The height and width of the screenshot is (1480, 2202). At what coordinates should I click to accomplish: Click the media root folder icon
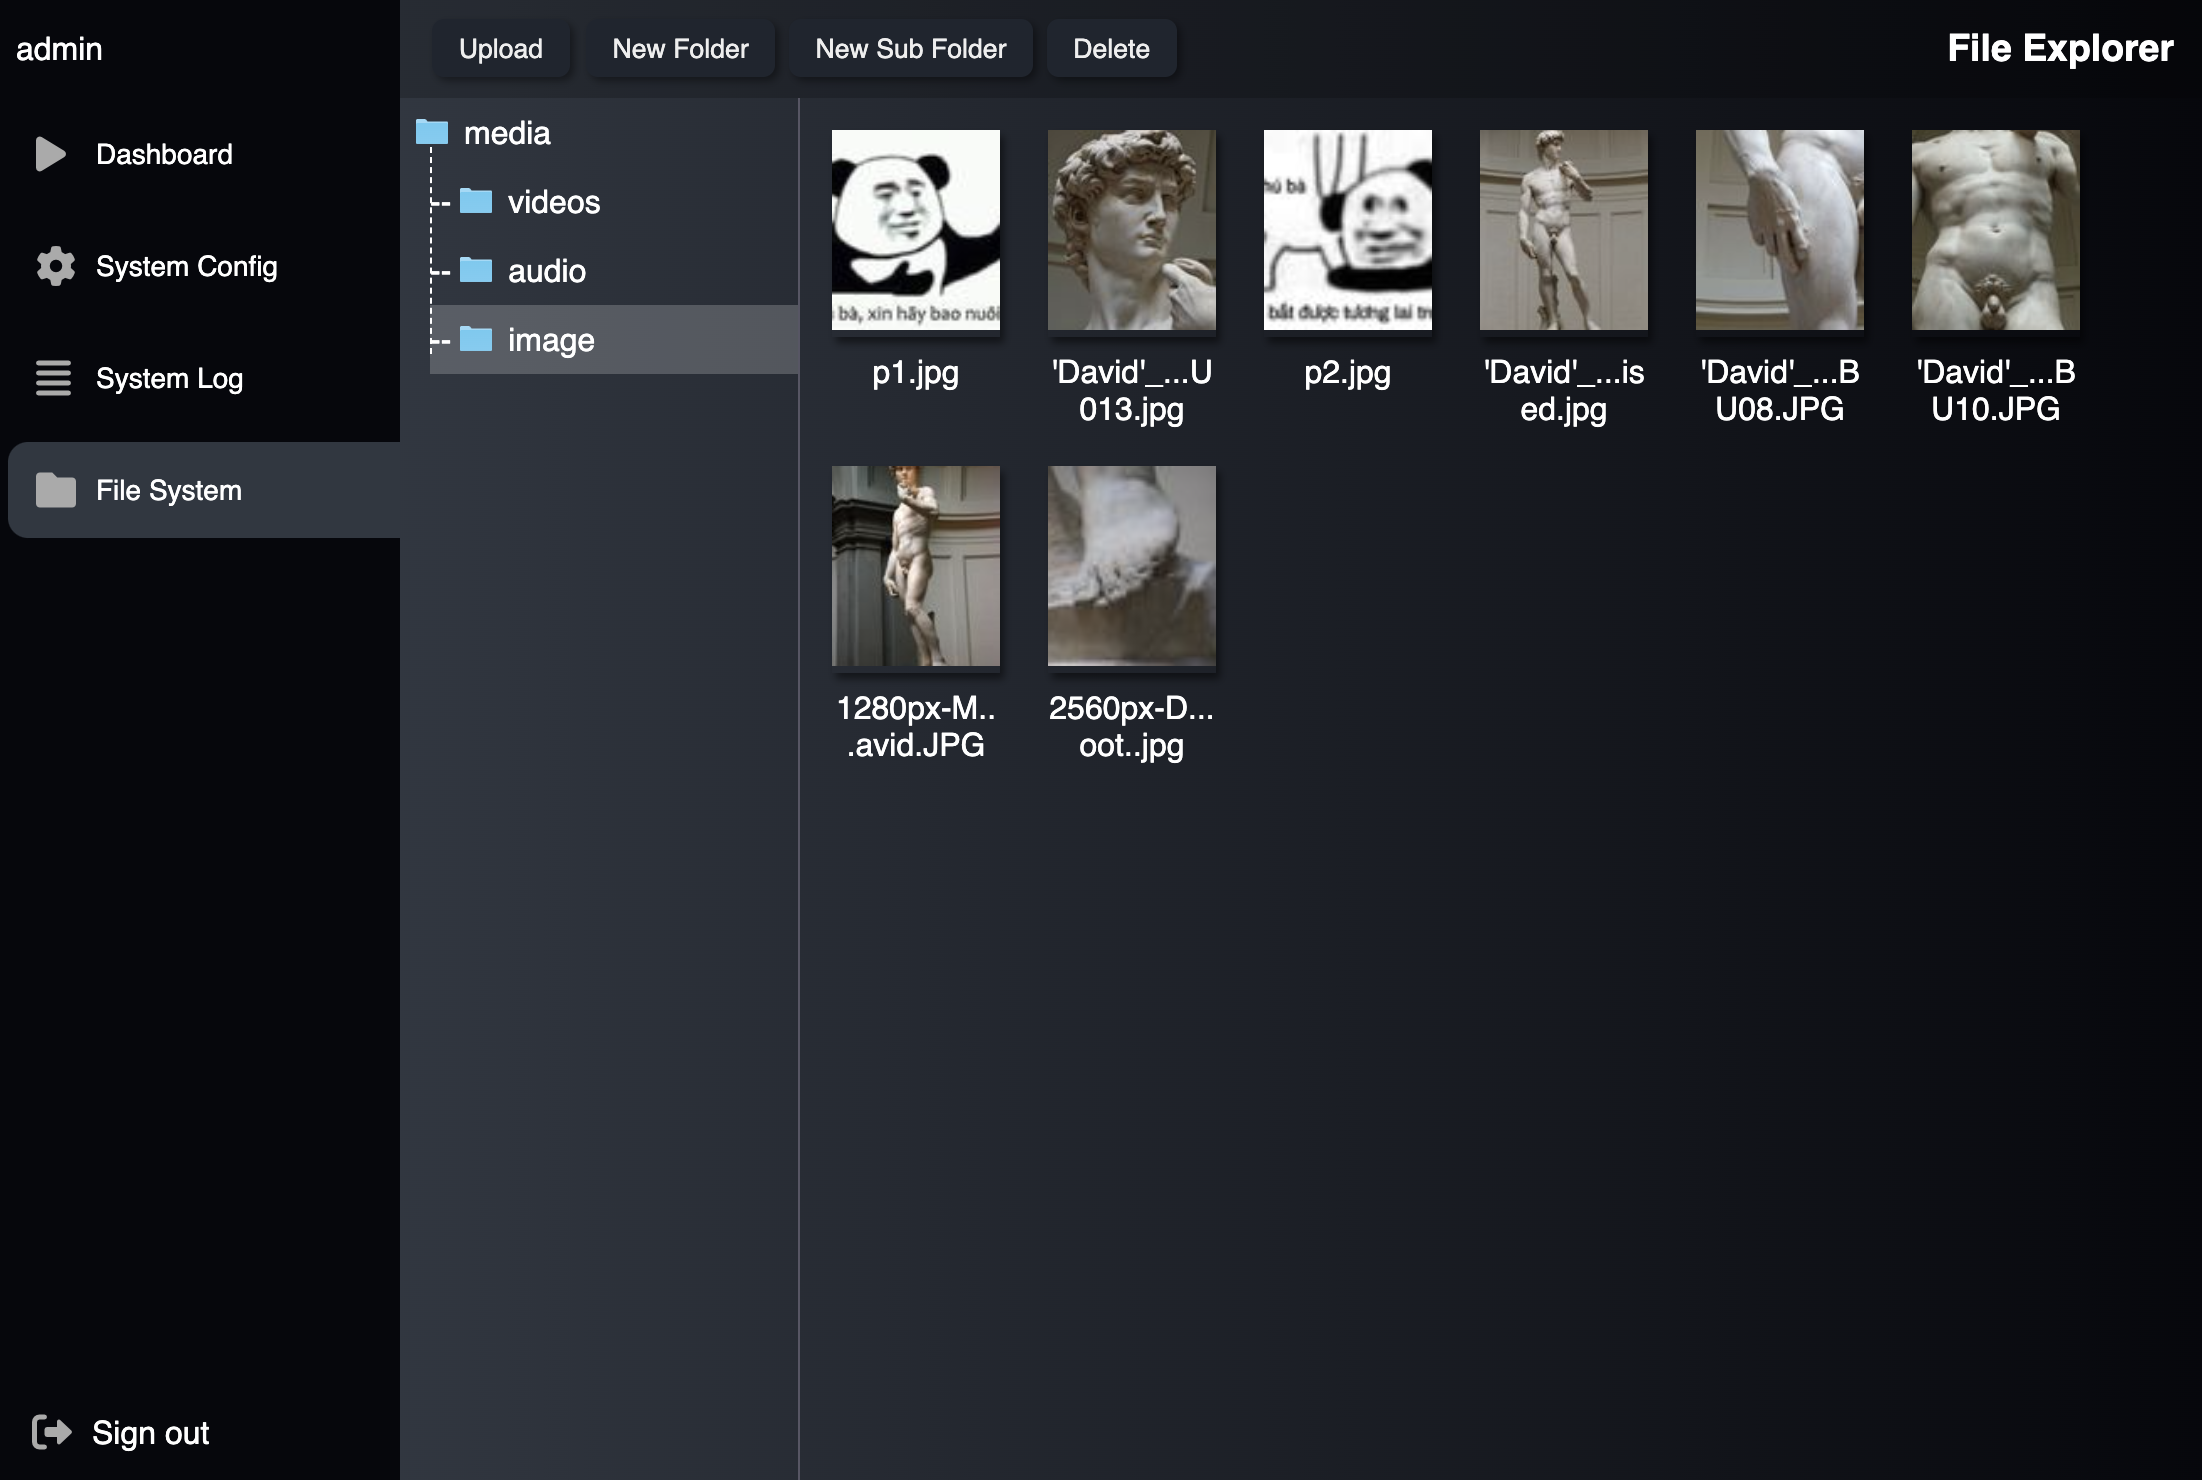(432, 132)
